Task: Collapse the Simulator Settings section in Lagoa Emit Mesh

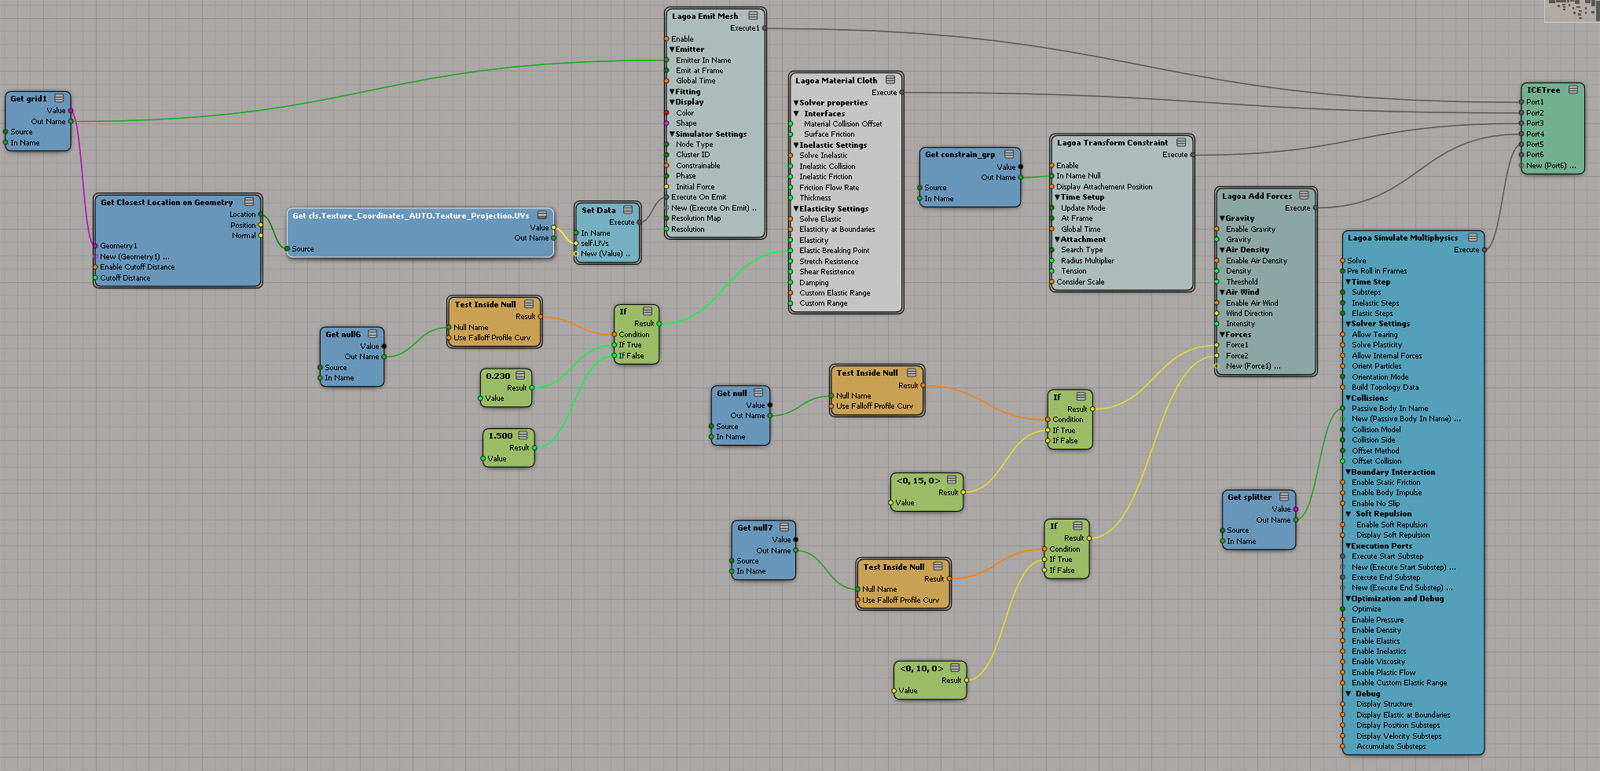Action: coord(673,134)
